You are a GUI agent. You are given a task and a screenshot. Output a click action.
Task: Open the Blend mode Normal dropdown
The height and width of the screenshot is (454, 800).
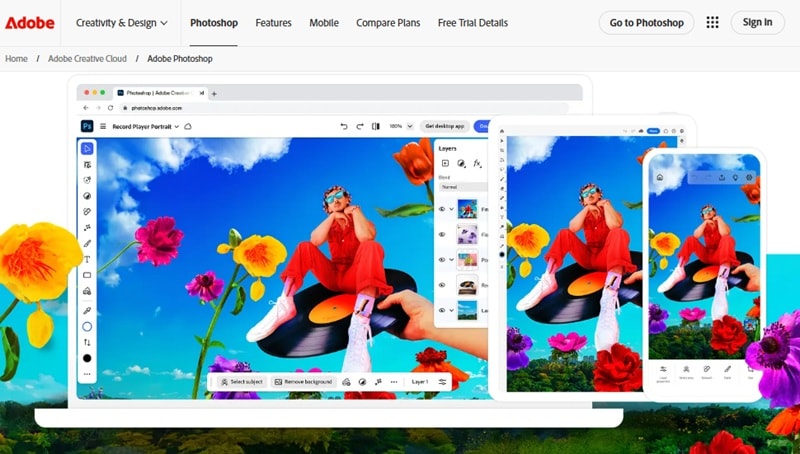462,187
